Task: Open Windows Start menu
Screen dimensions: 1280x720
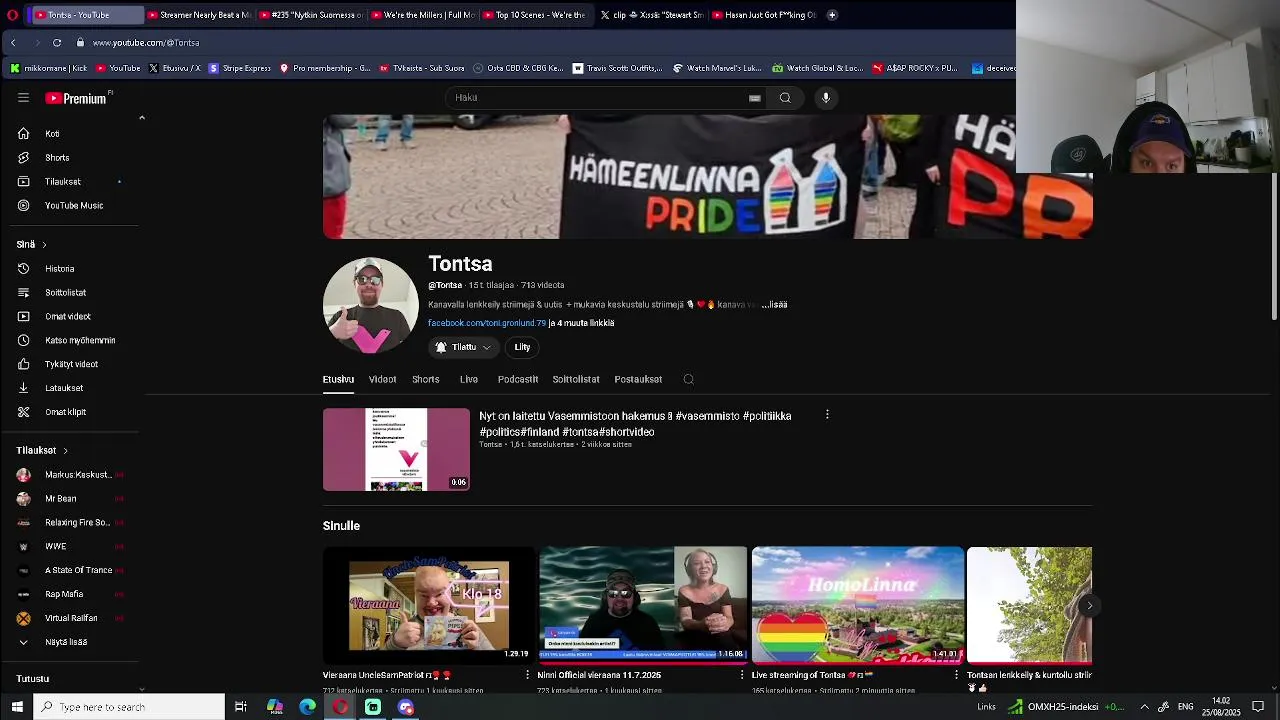Action: pyautogui.click(x=17, y=707)
